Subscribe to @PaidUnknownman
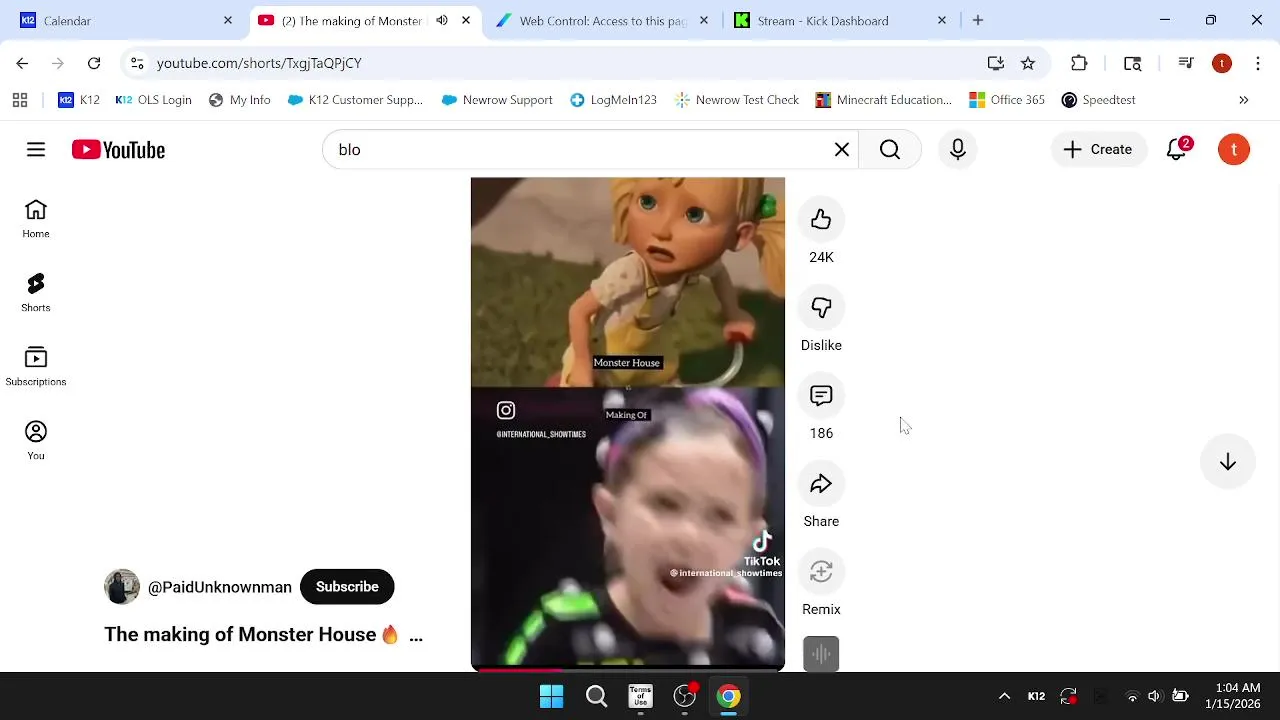Viewport: 1280px width, 720px height. click(x=347, y=587)
